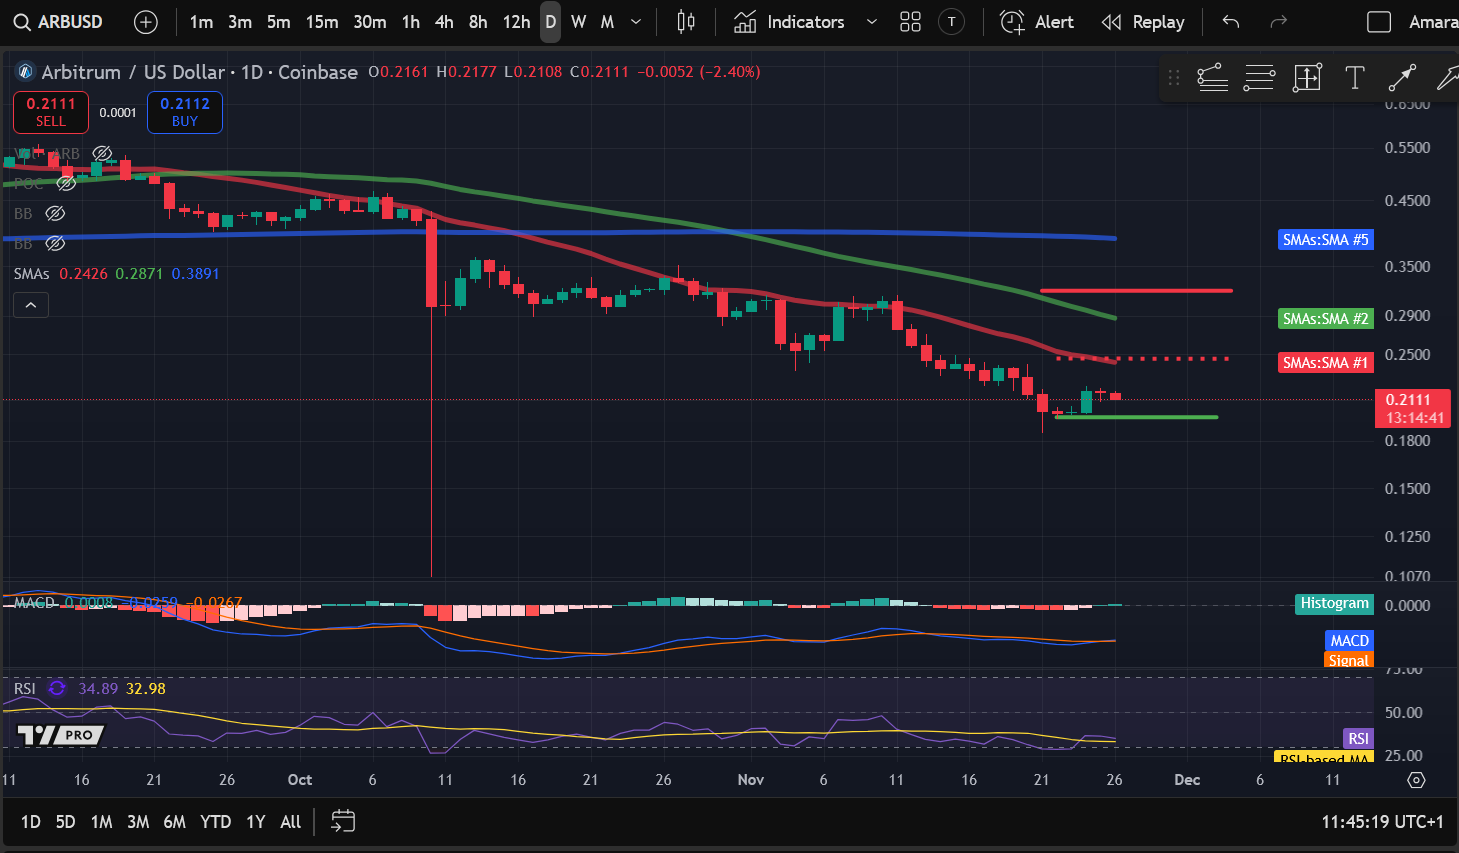Click the BUY 0.2112 button

point(184,112)
